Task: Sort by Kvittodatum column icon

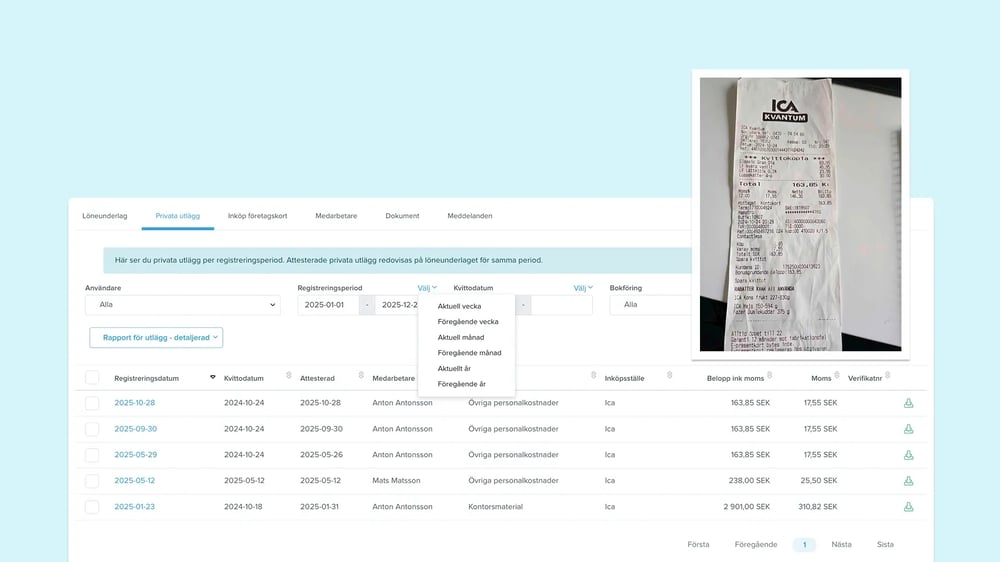Action: click(289, 376)
